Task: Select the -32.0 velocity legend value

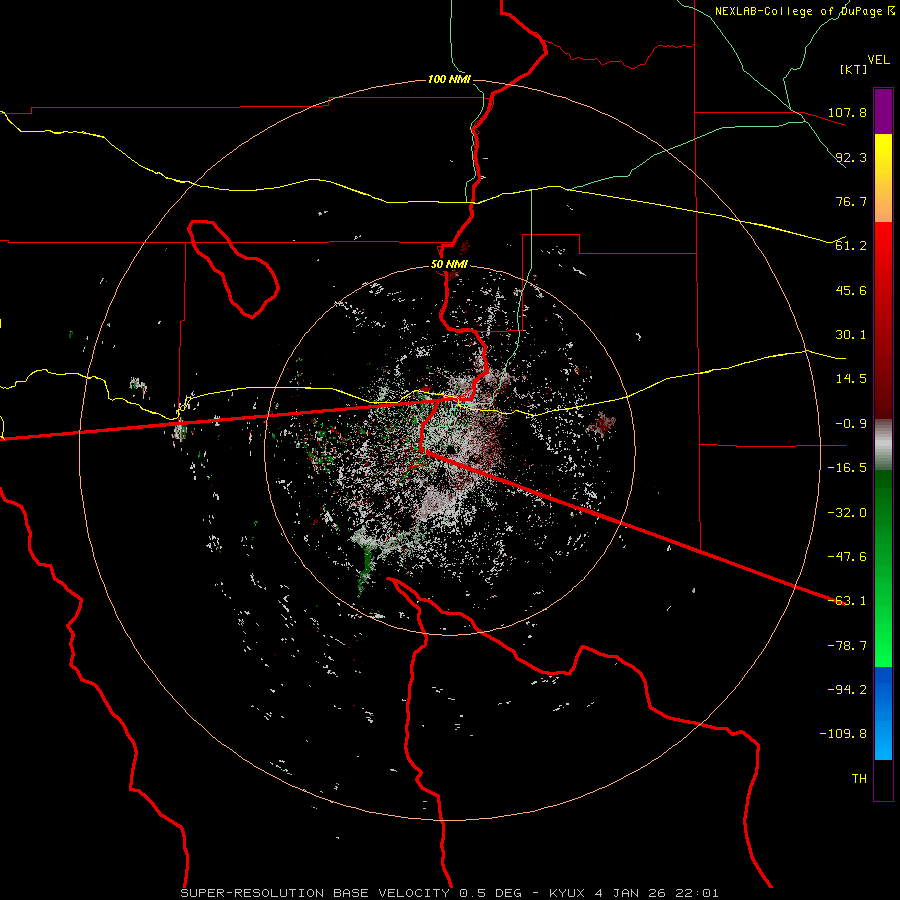Action: click(847, 513)
